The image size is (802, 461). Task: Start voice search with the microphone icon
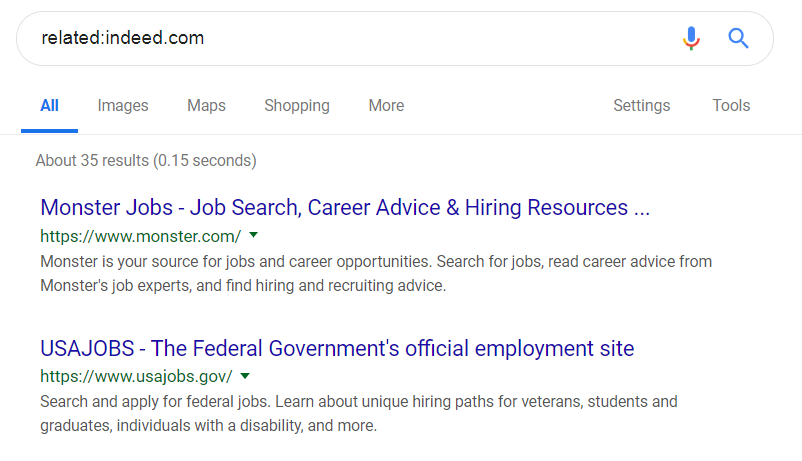pyautogui.click(x=691, y=38)
